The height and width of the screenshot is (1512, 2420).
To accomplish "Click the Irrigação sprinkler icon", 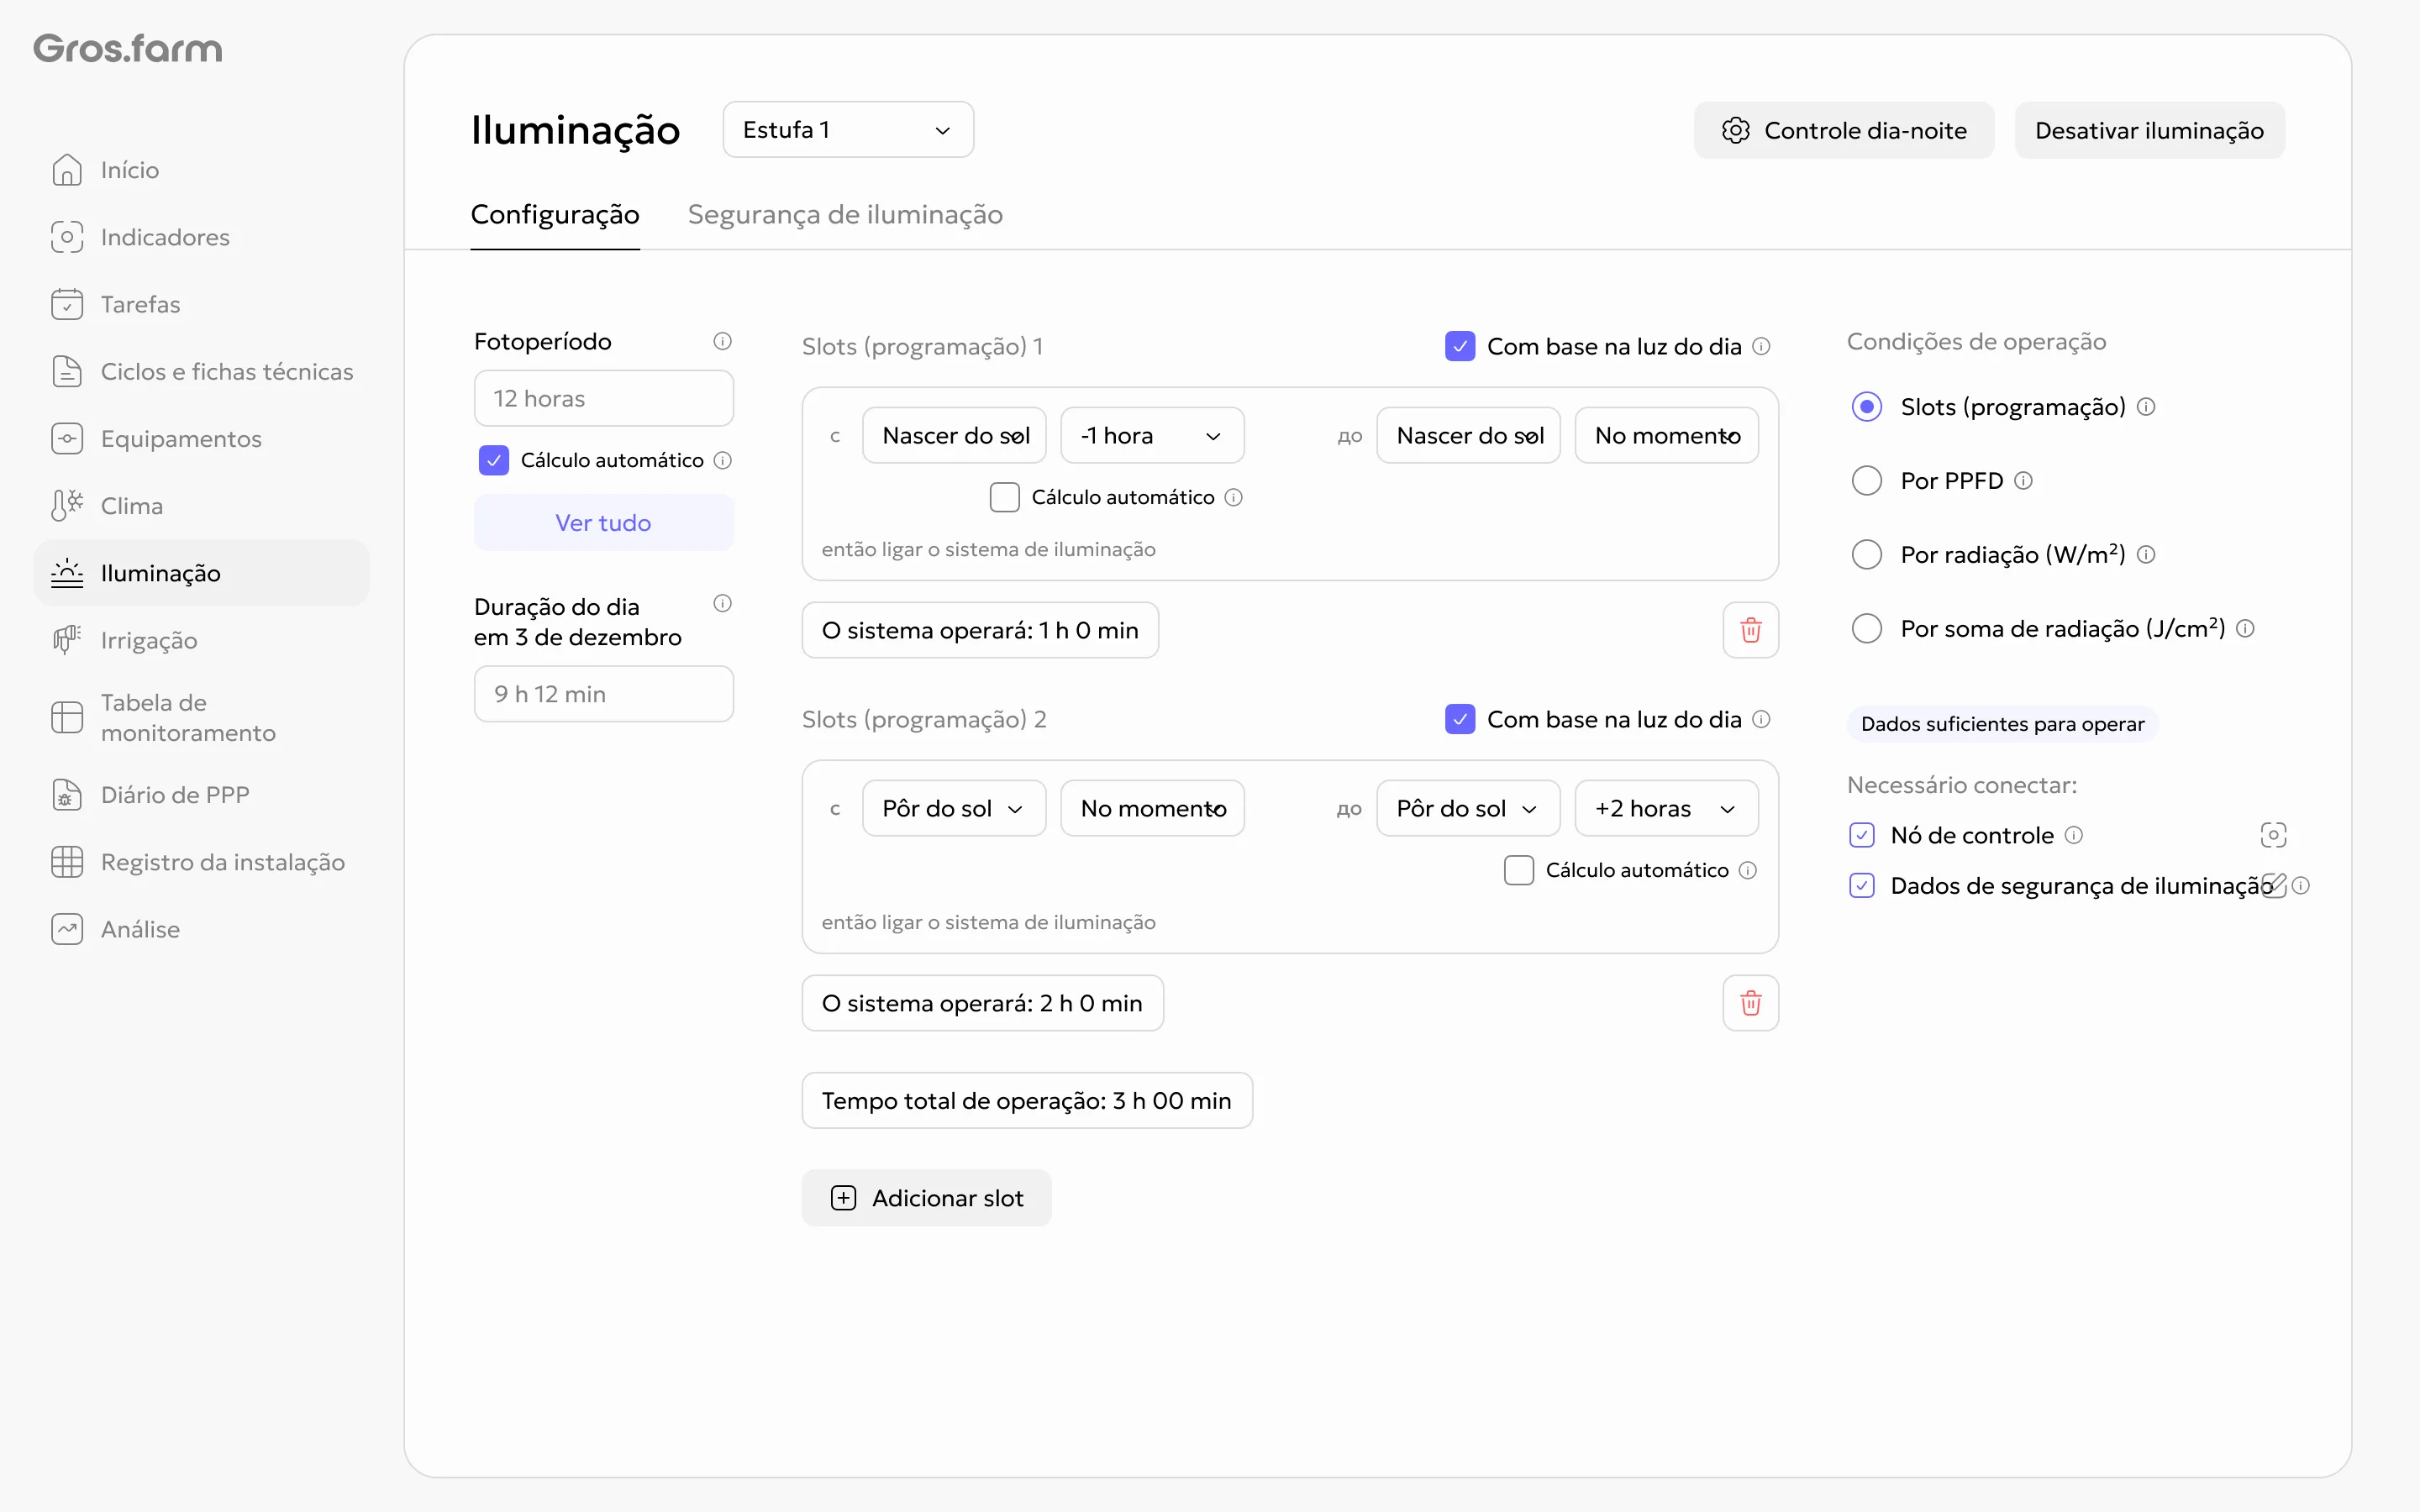I will 67,640.
